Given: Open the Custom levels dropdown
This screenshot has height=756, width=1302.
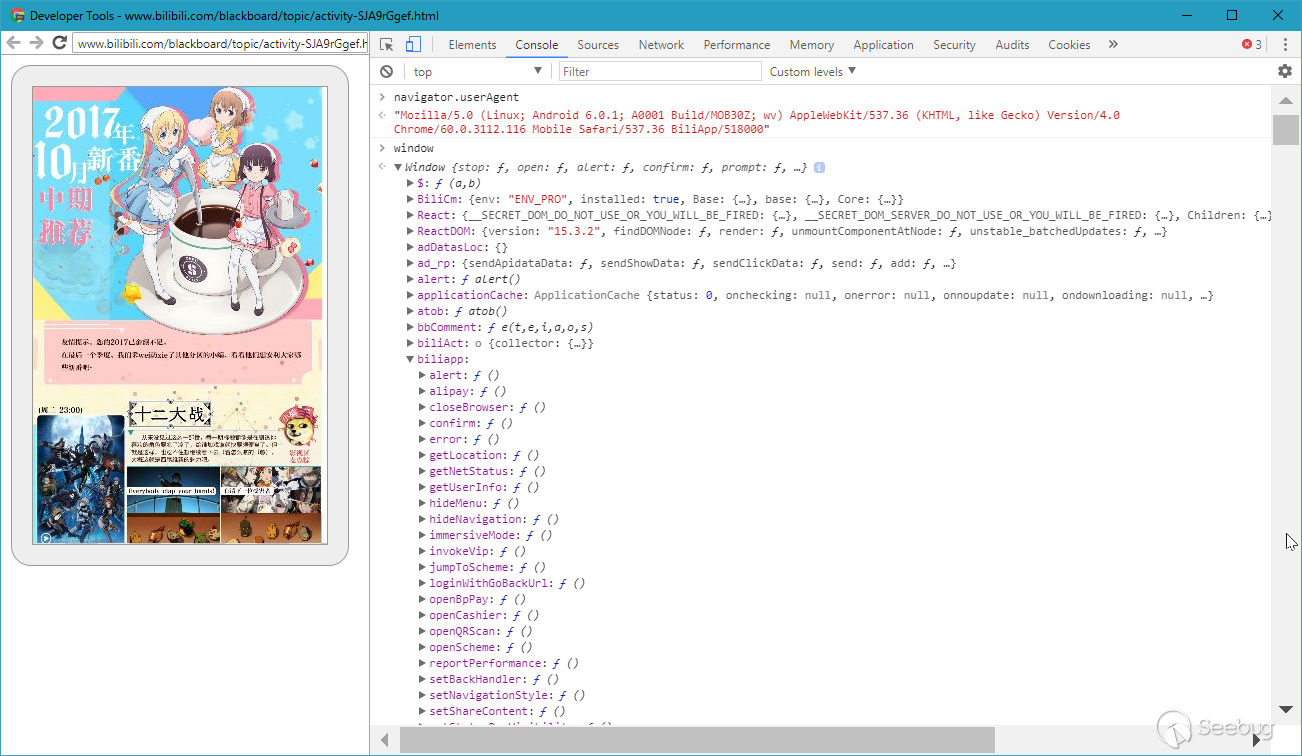Looking at the screenshot, I should pos(813,72).
